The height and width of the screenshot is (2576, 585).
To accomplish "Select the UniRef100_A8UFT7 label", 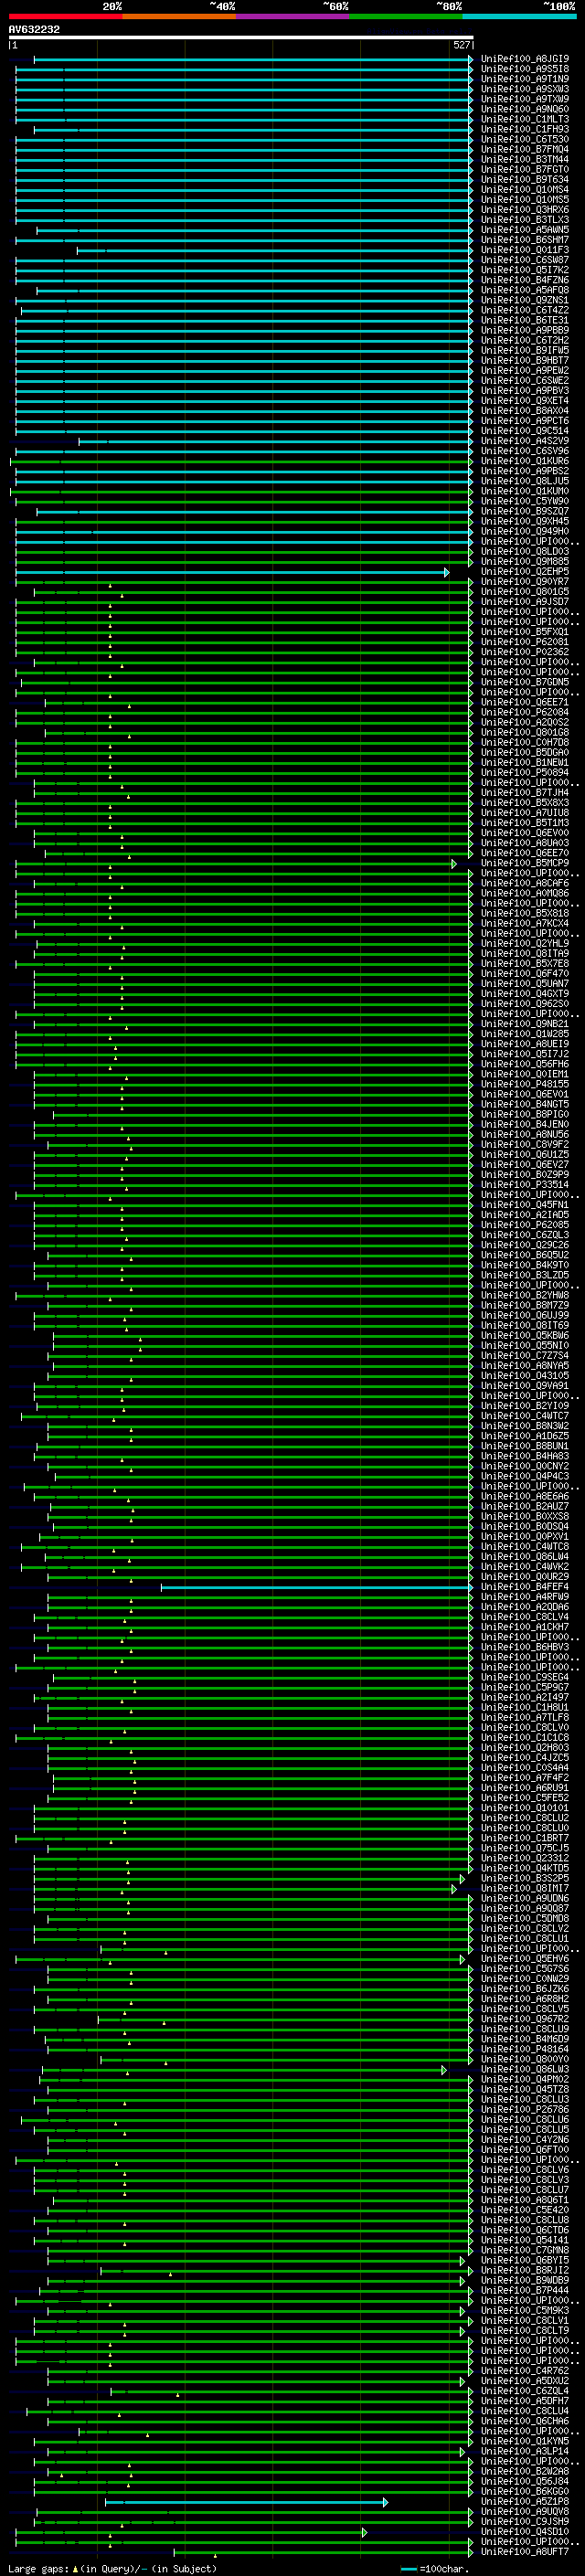I will 525,2552.
